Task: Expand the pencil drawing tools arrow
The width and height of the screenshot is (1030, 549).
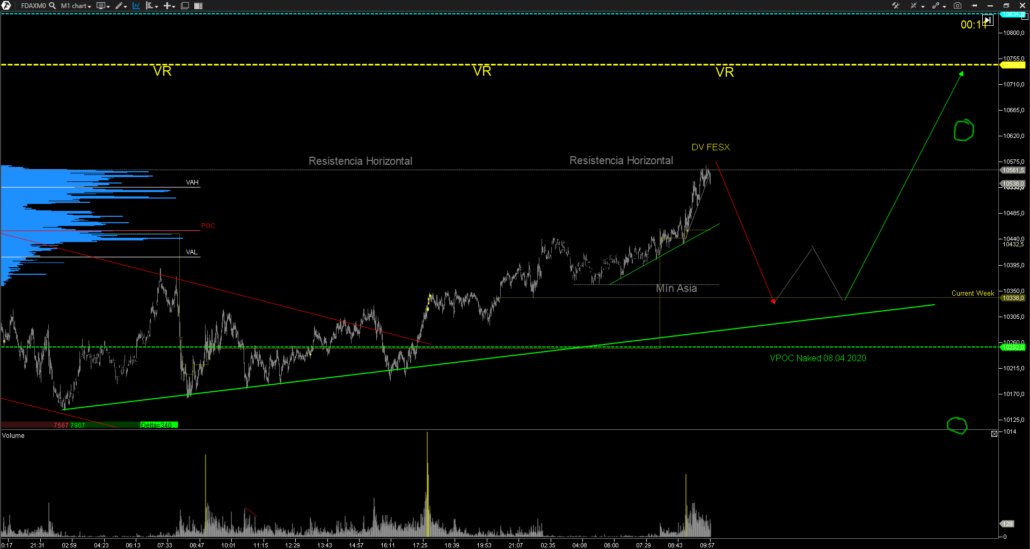Action: pos(125,6)
